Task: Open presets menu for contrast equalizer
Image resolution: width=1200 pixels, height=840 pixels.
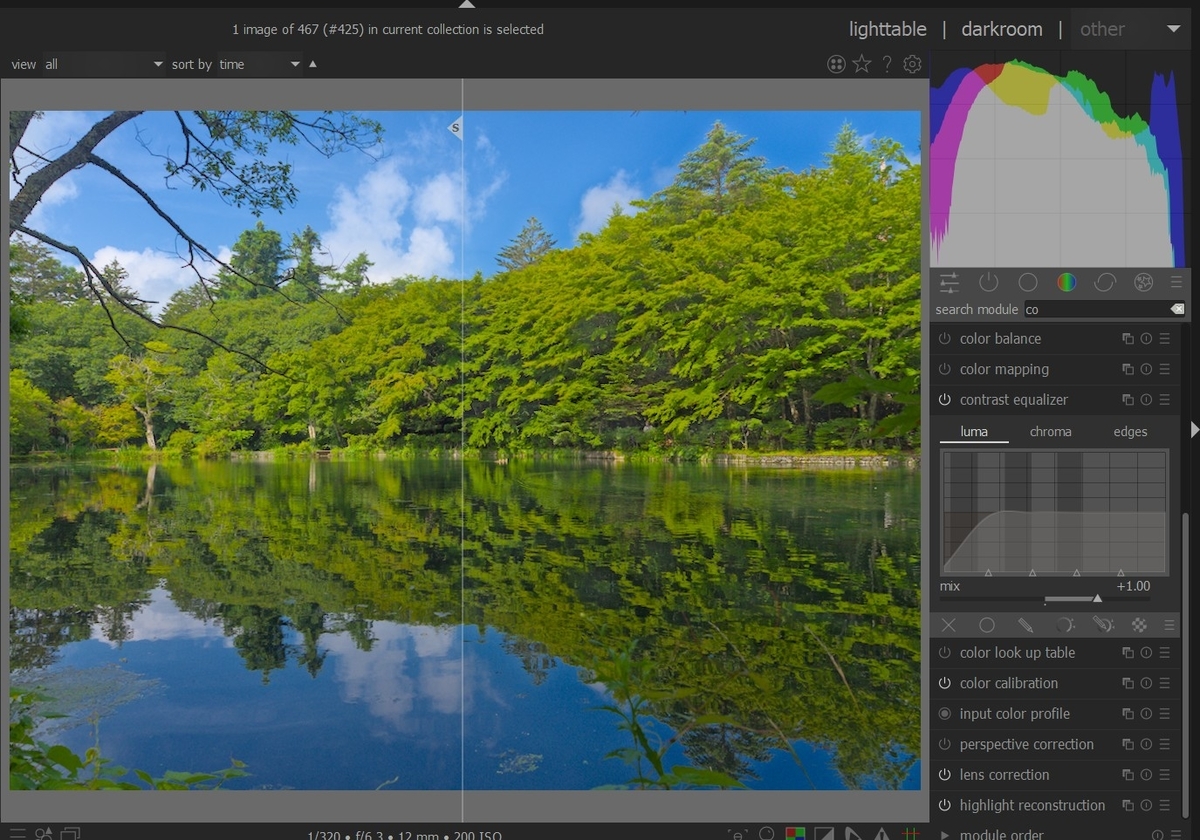Action: (1165, 400)
